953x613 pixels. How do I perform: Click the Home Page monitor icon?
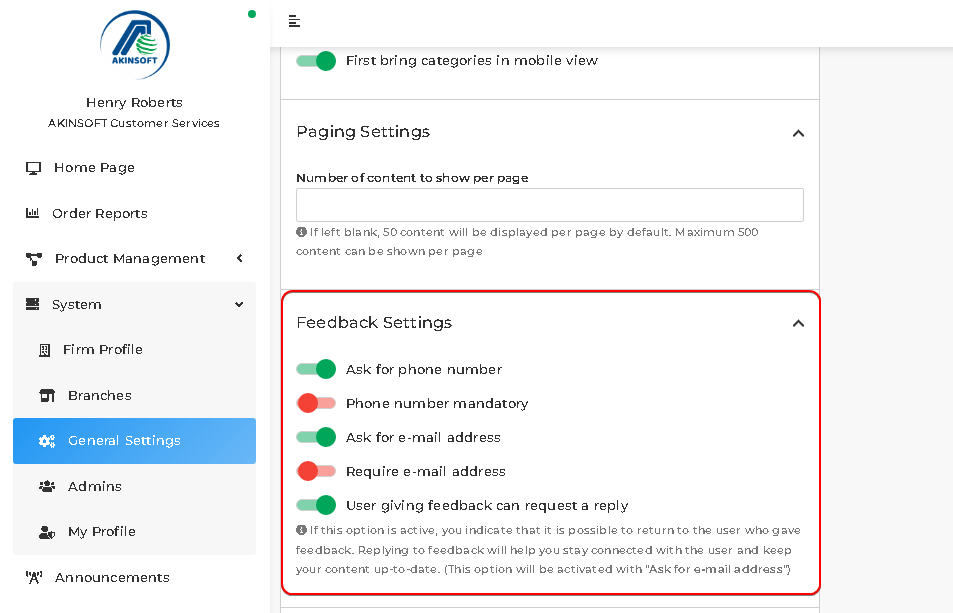coord(33,168)
